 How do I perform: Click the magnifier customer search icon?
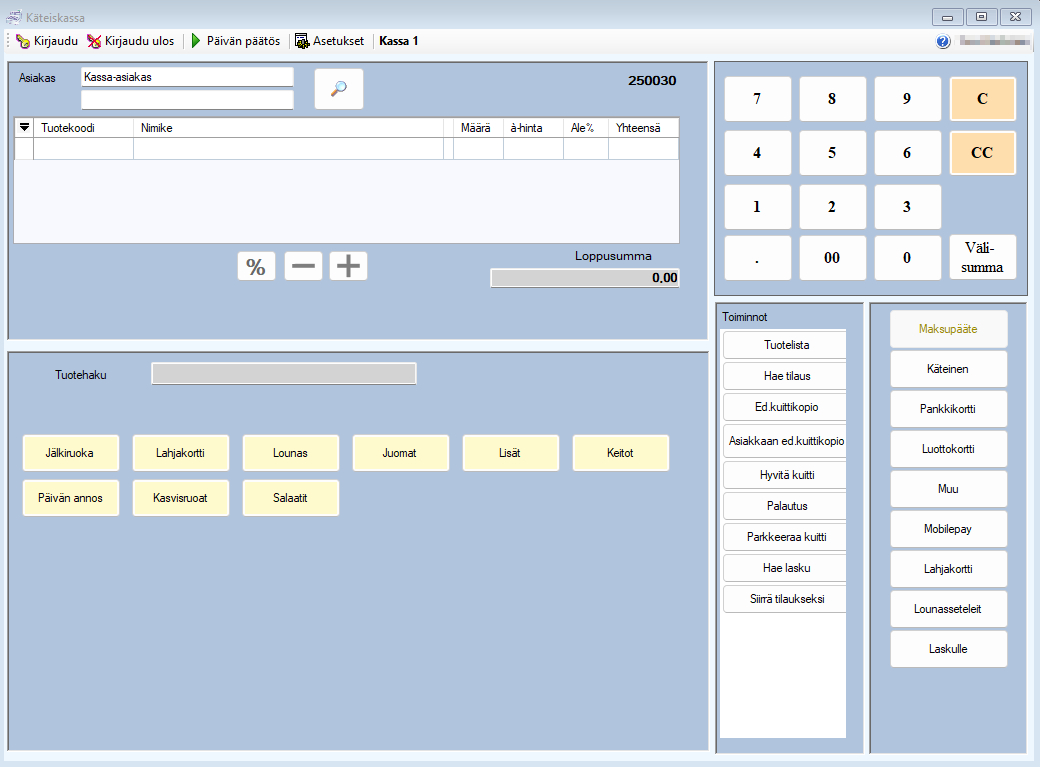coord(339,88)
